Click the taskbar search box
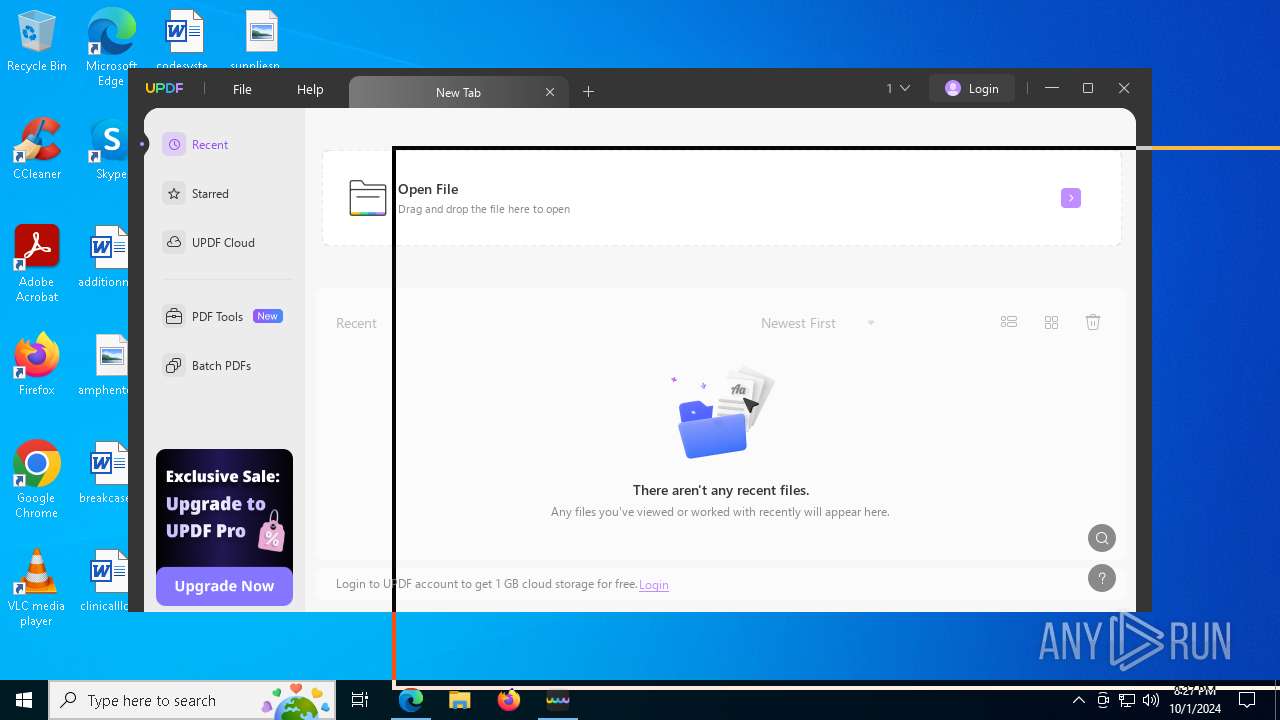The width and height of the screenshot is (1280, 720). point(194,700)
